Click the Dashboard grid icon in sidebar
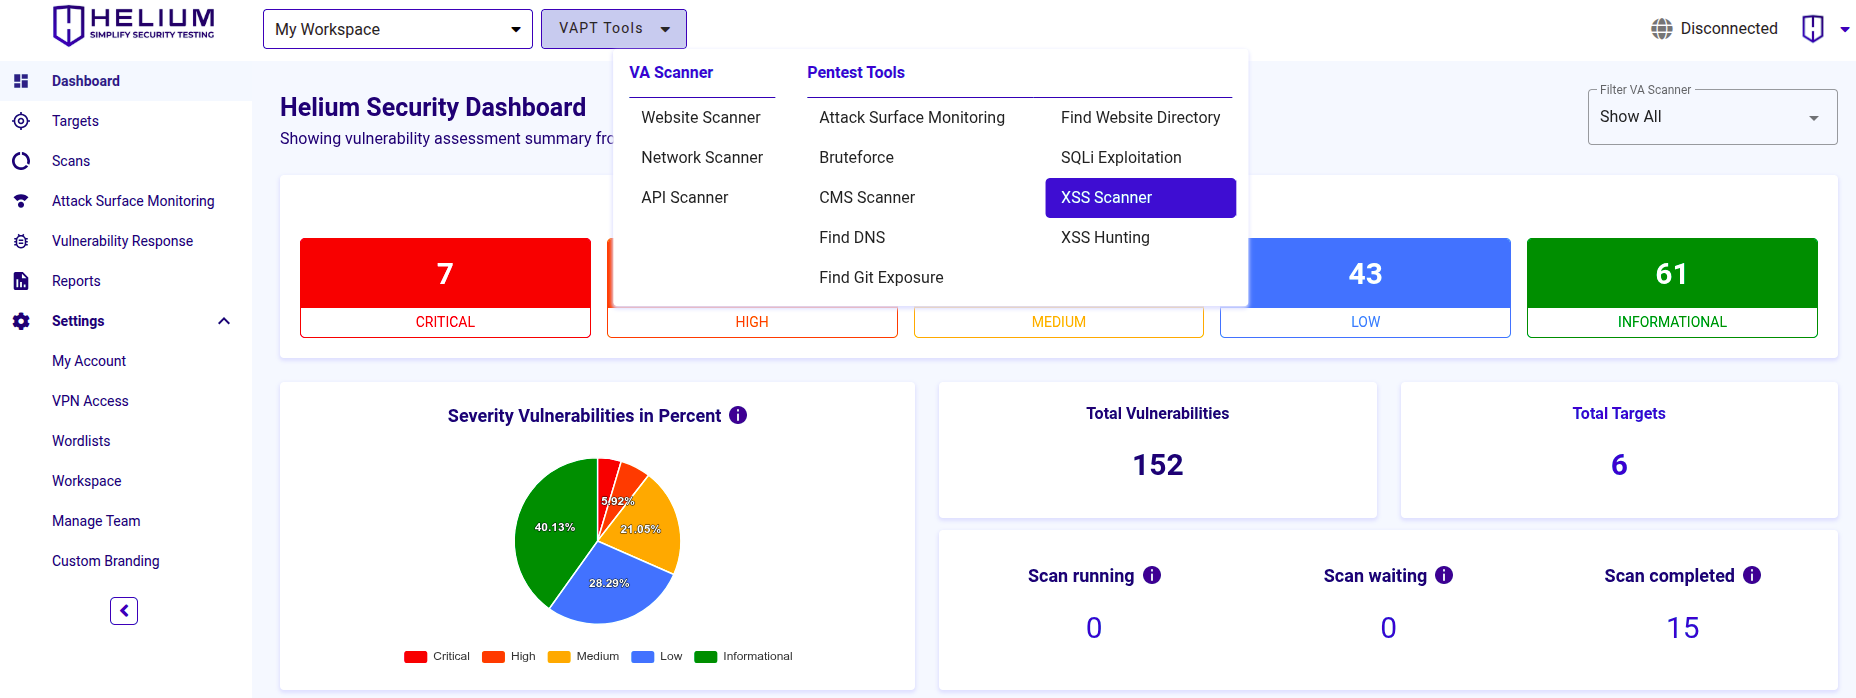The width and height of the screenshot is (1856, 698). (x=21, y=81)
